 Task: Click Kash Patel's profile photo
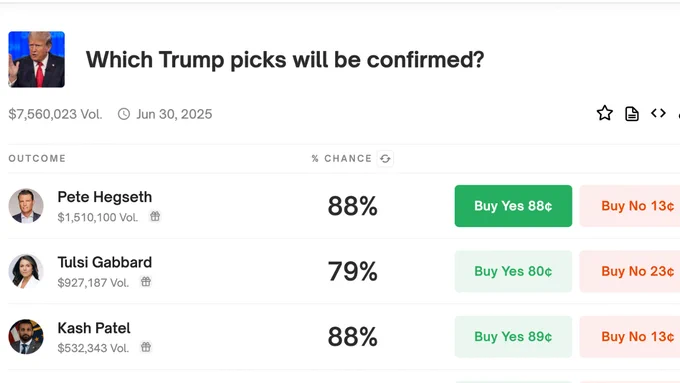tap(26, 337)
